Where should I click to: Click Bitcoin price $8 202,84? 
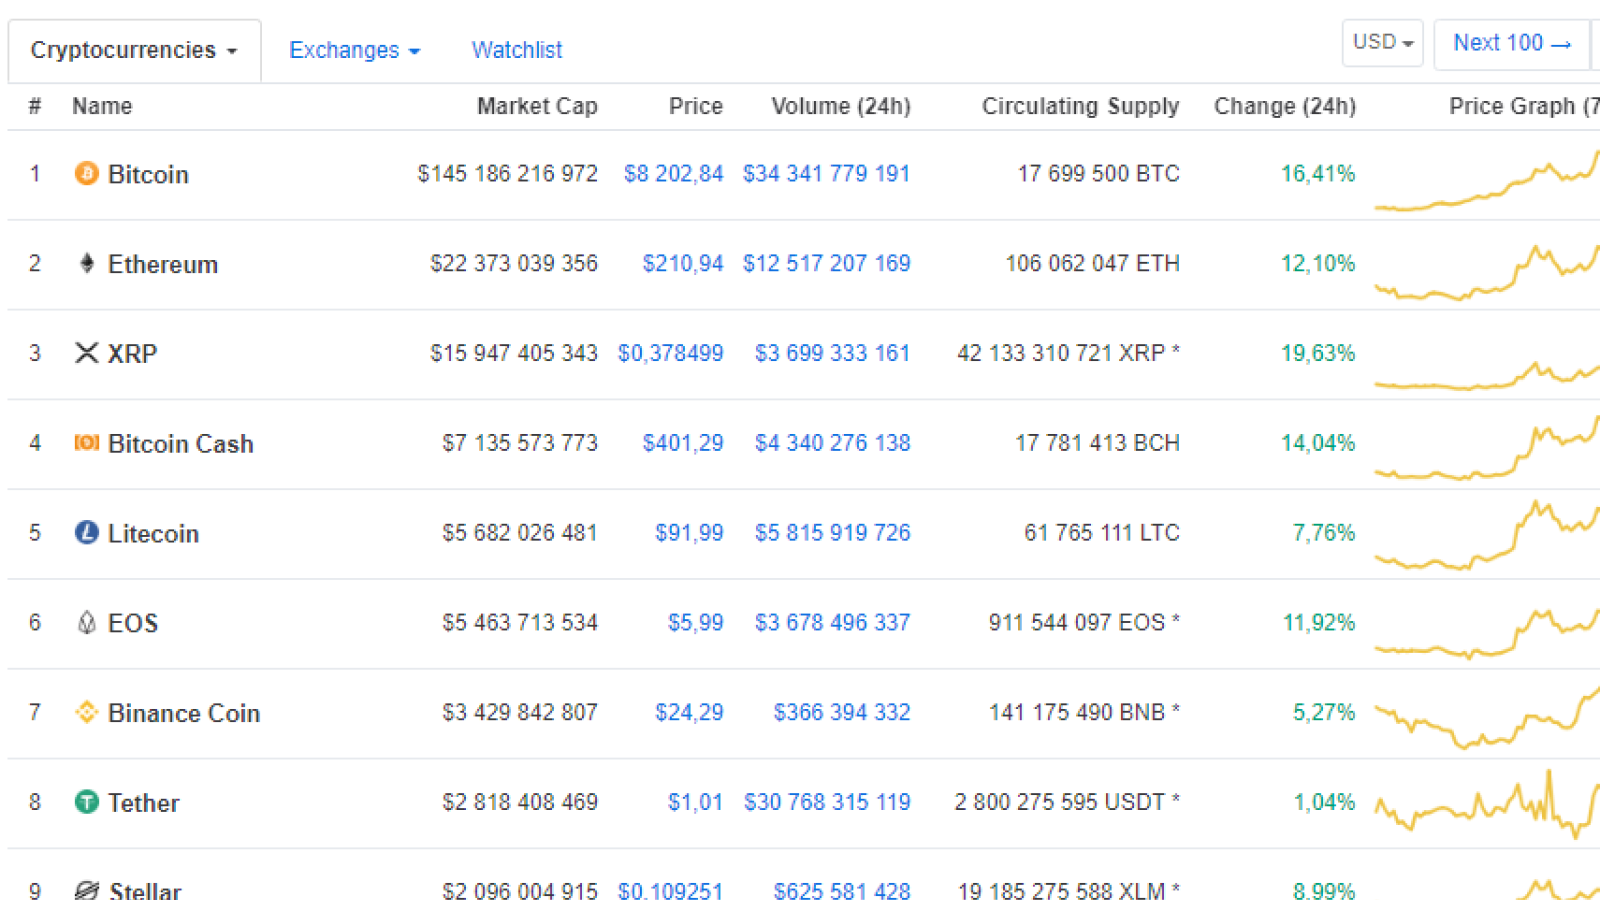673,174
